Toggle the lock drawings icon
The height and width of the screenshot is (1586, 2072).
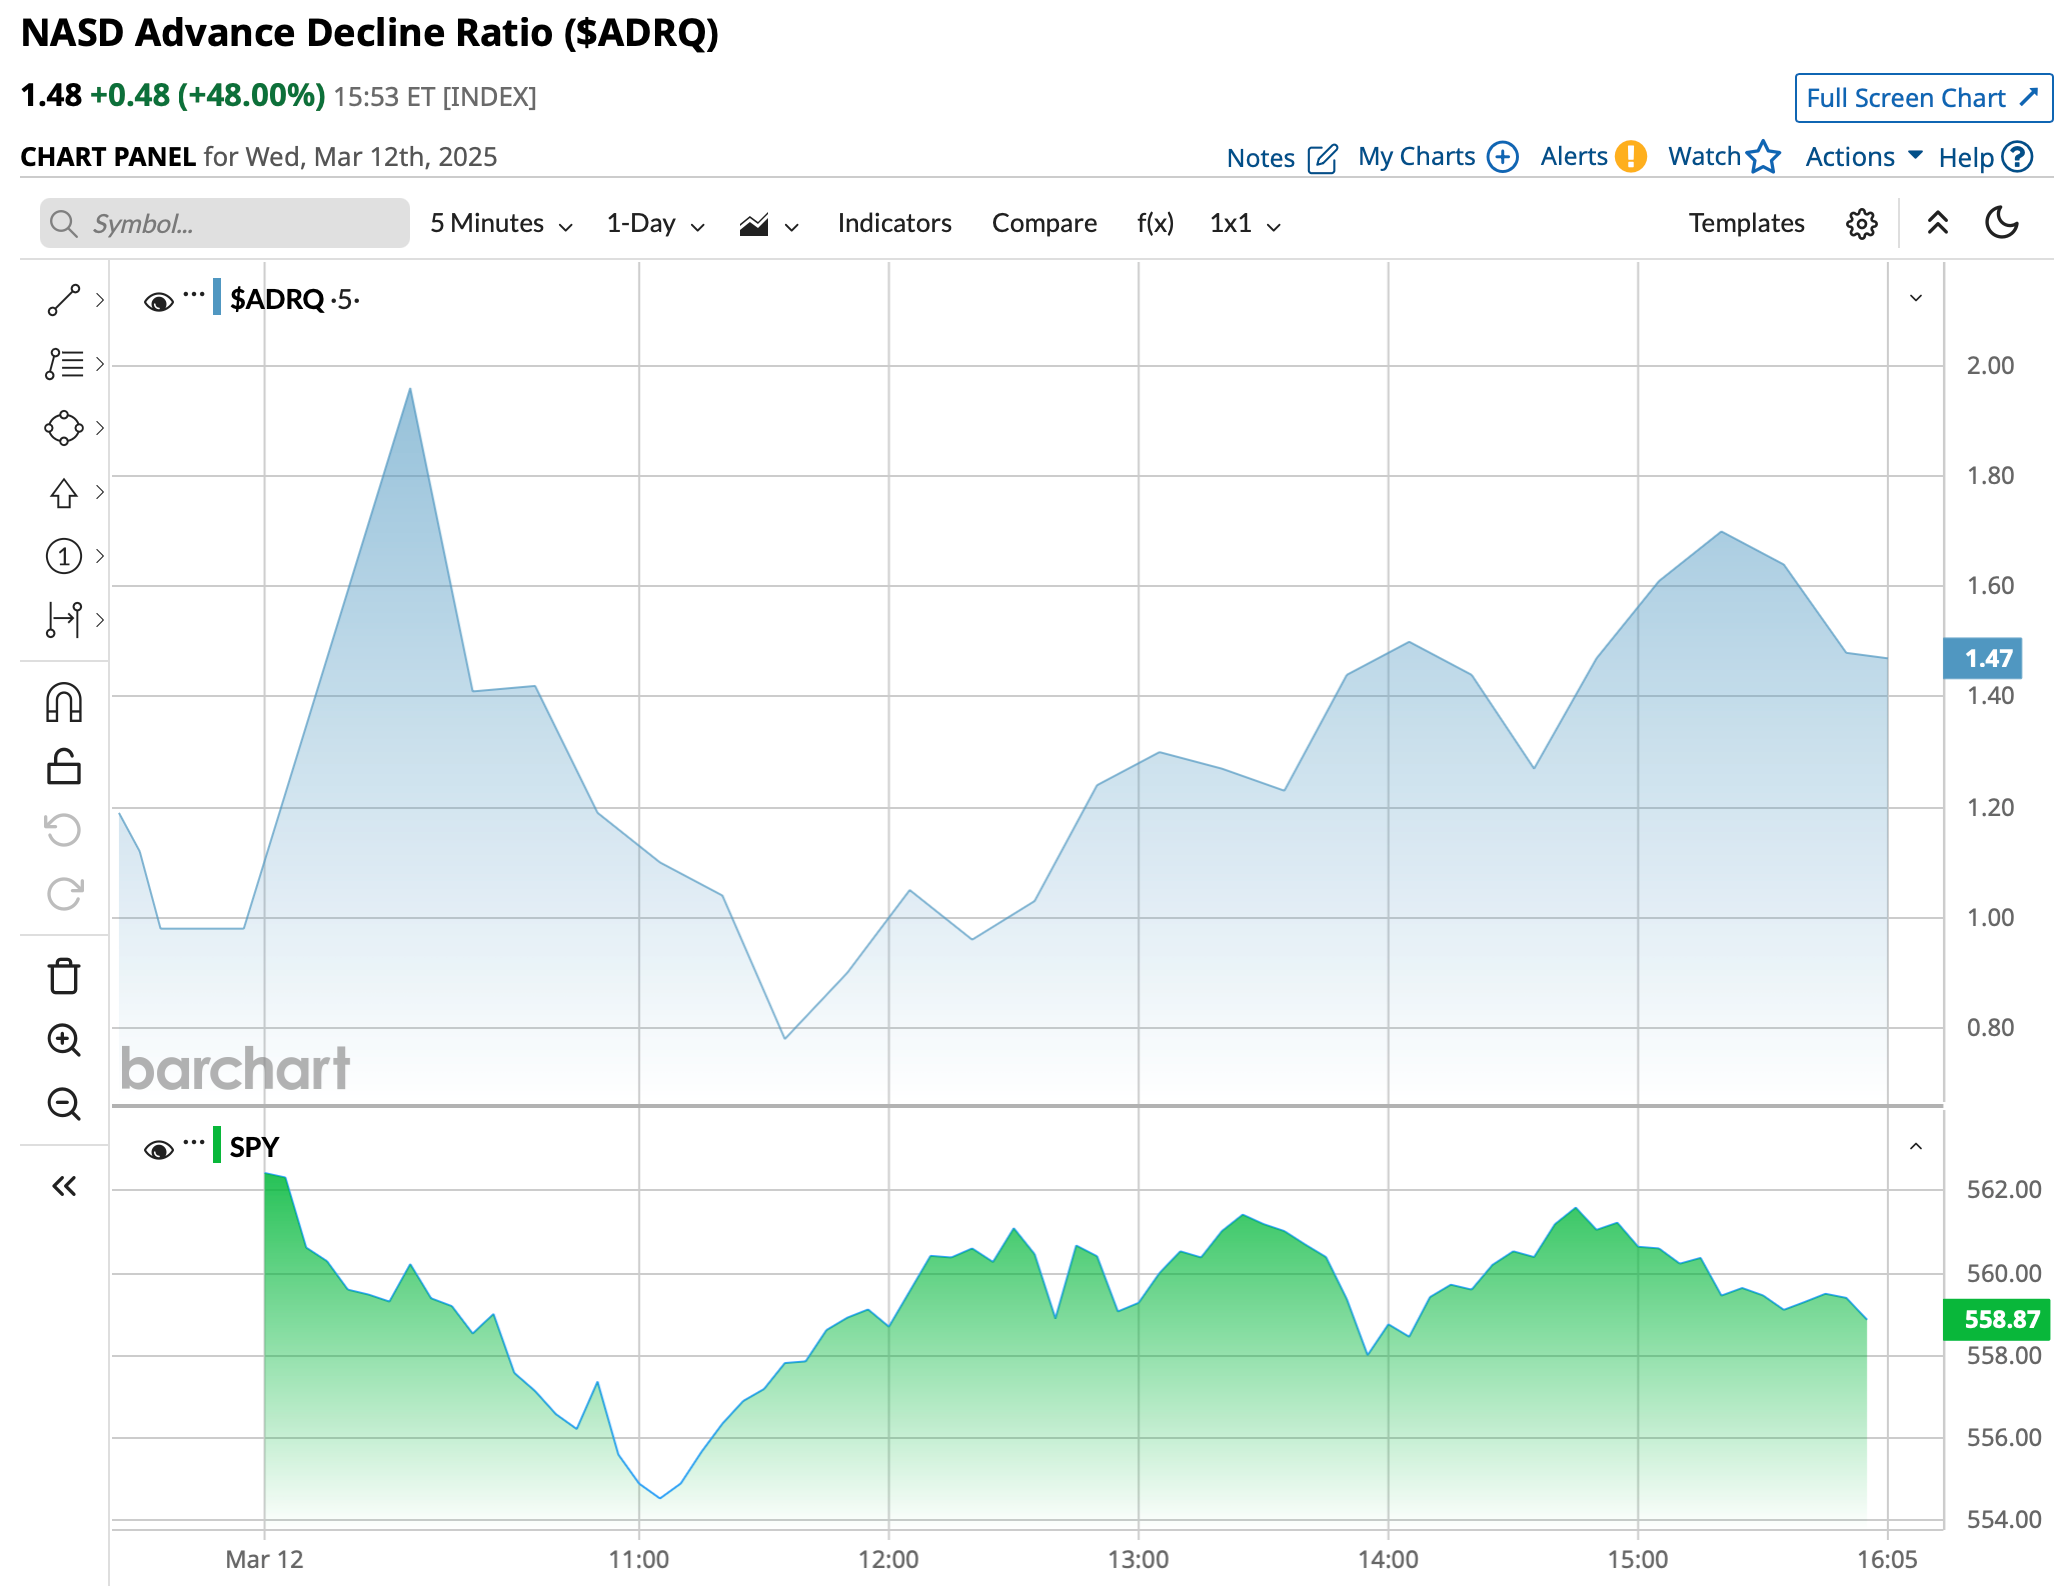pyautogui.click(x=64, y=767)
